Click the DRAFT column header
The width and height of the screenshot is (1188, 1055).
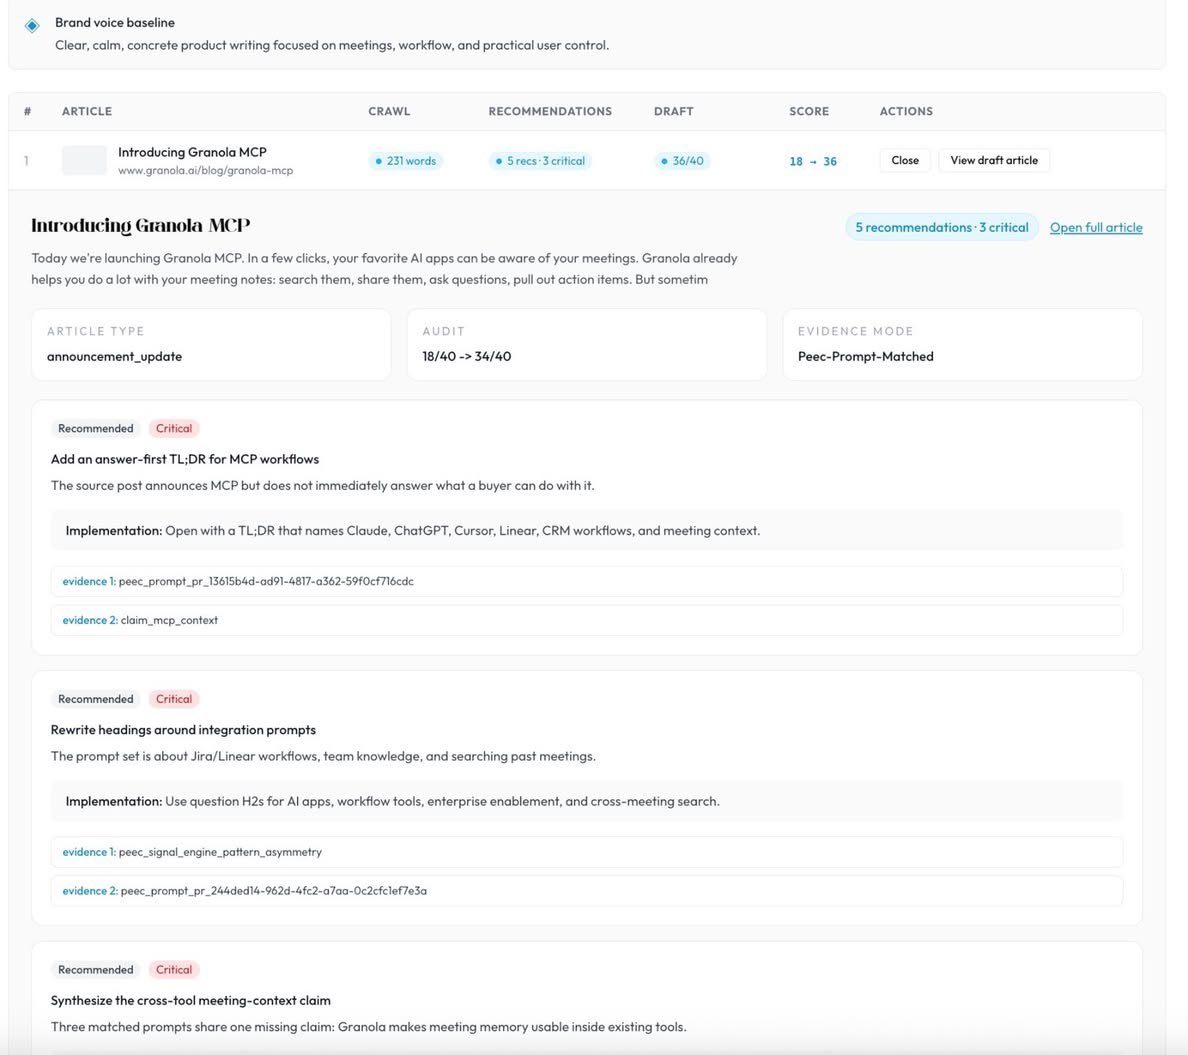674,111
